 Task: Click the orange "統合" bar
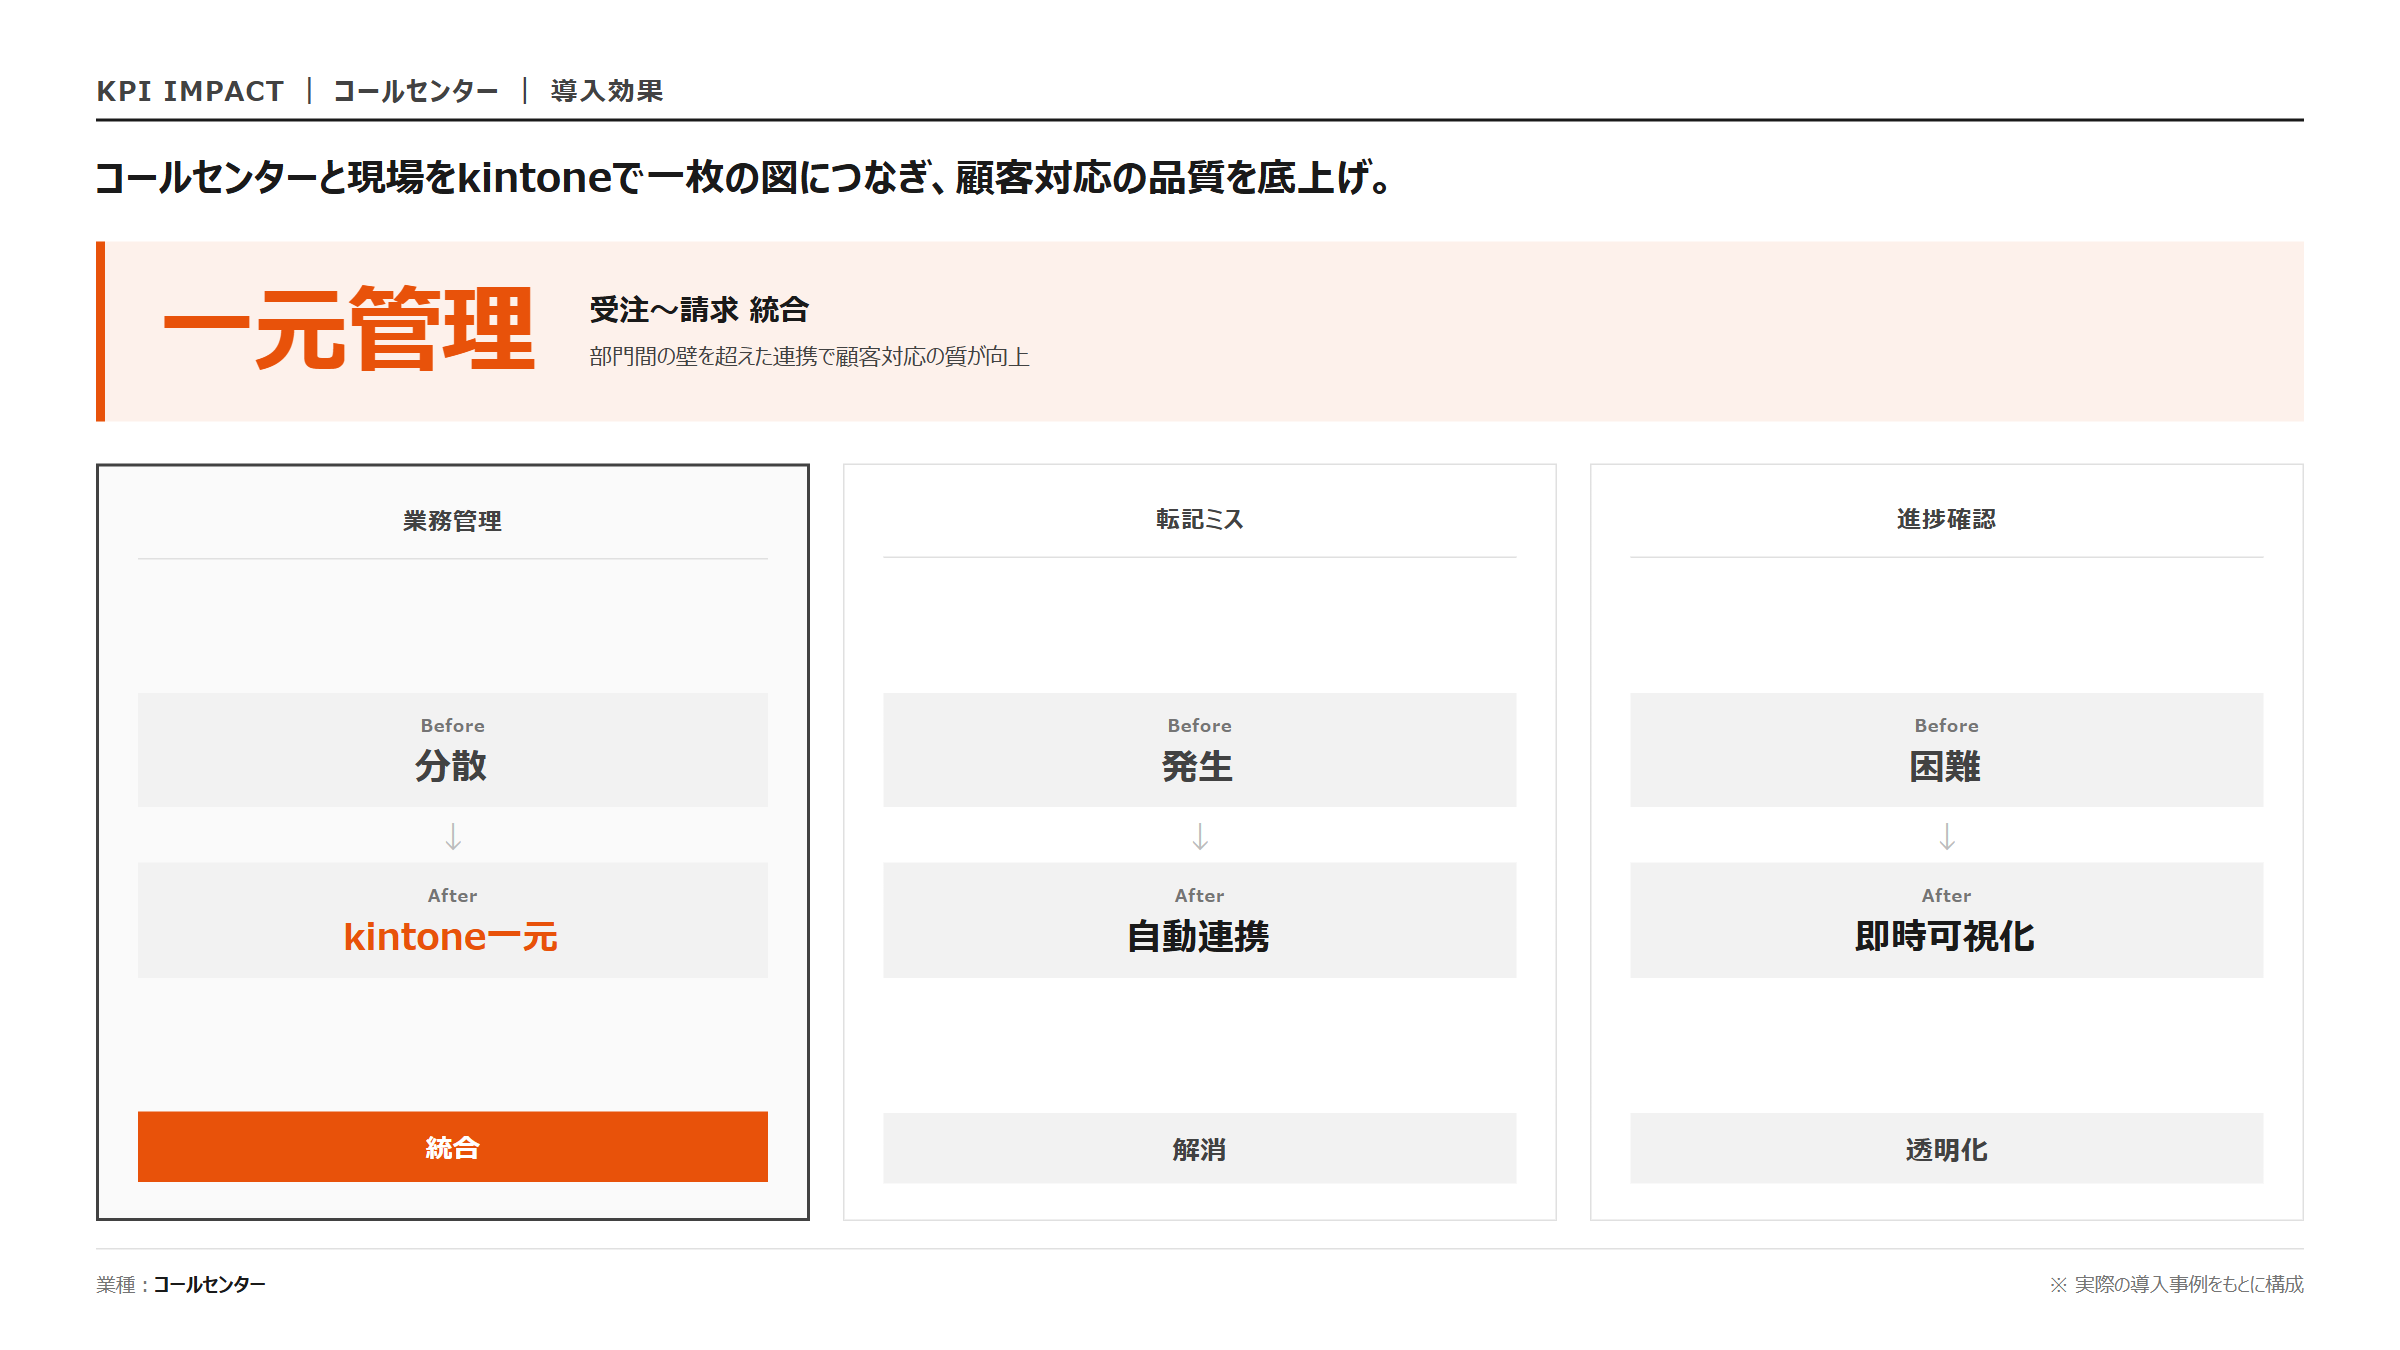click(453, 1147)
